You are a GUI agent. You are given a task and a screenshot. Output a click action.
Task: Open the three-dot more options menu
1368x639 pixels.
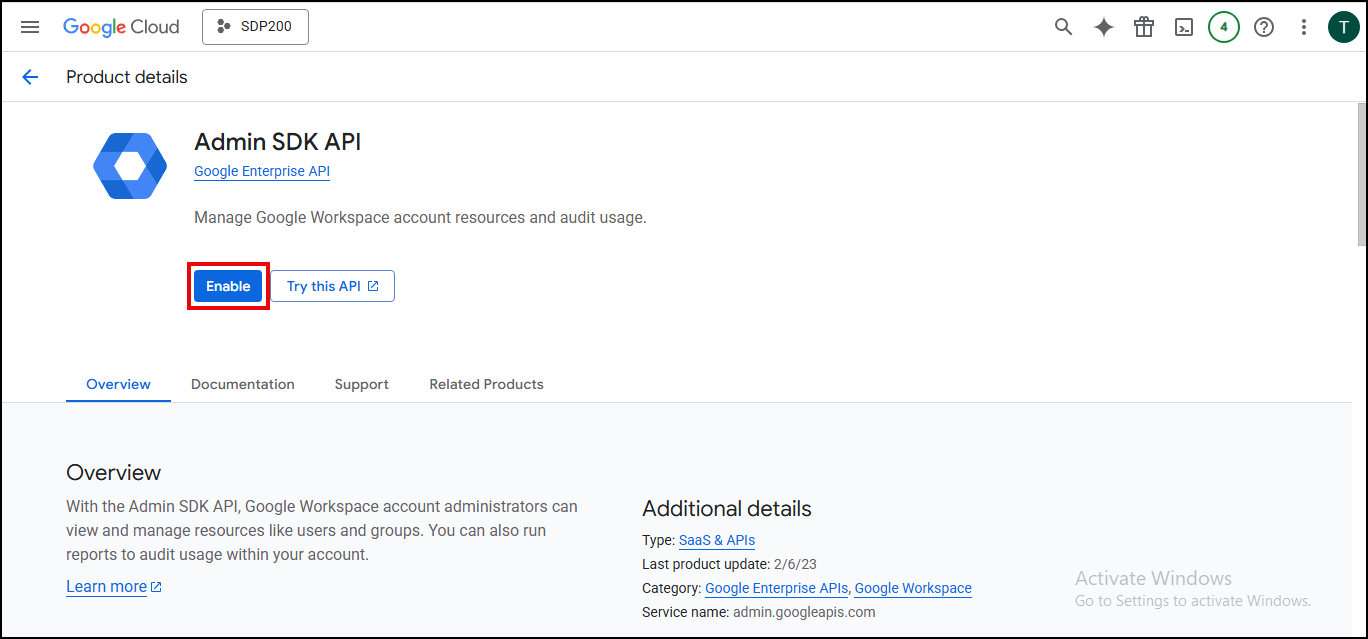tap(1303, 27)
